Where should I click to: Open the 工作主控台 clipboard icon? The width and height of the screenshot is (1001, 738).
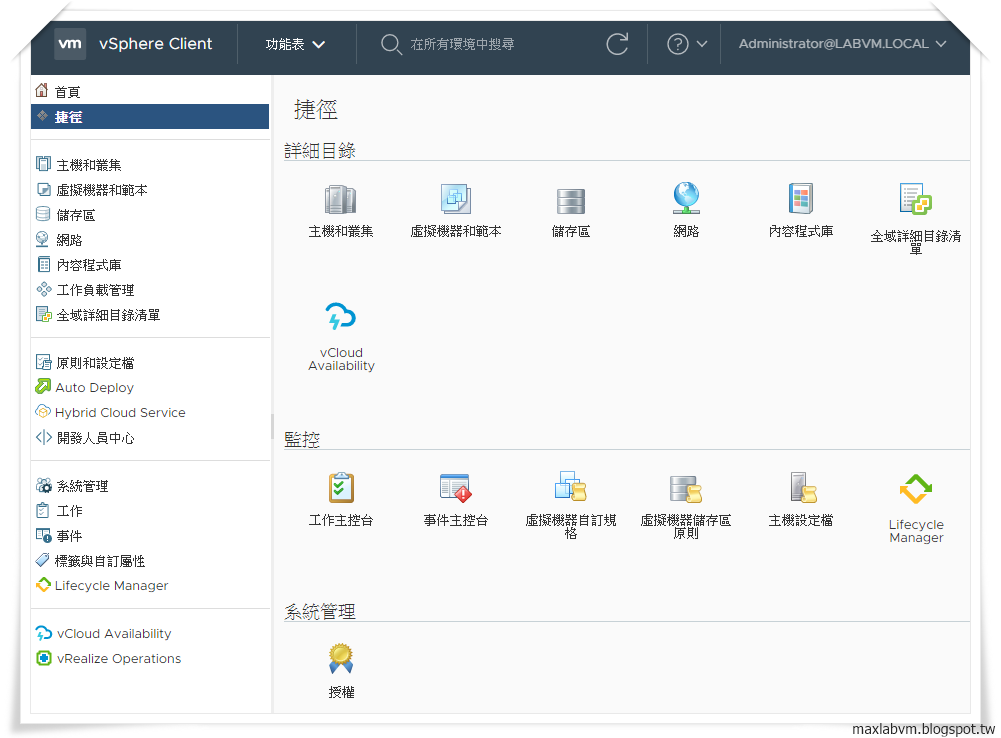pyautogui.click(x=340, y=488)
